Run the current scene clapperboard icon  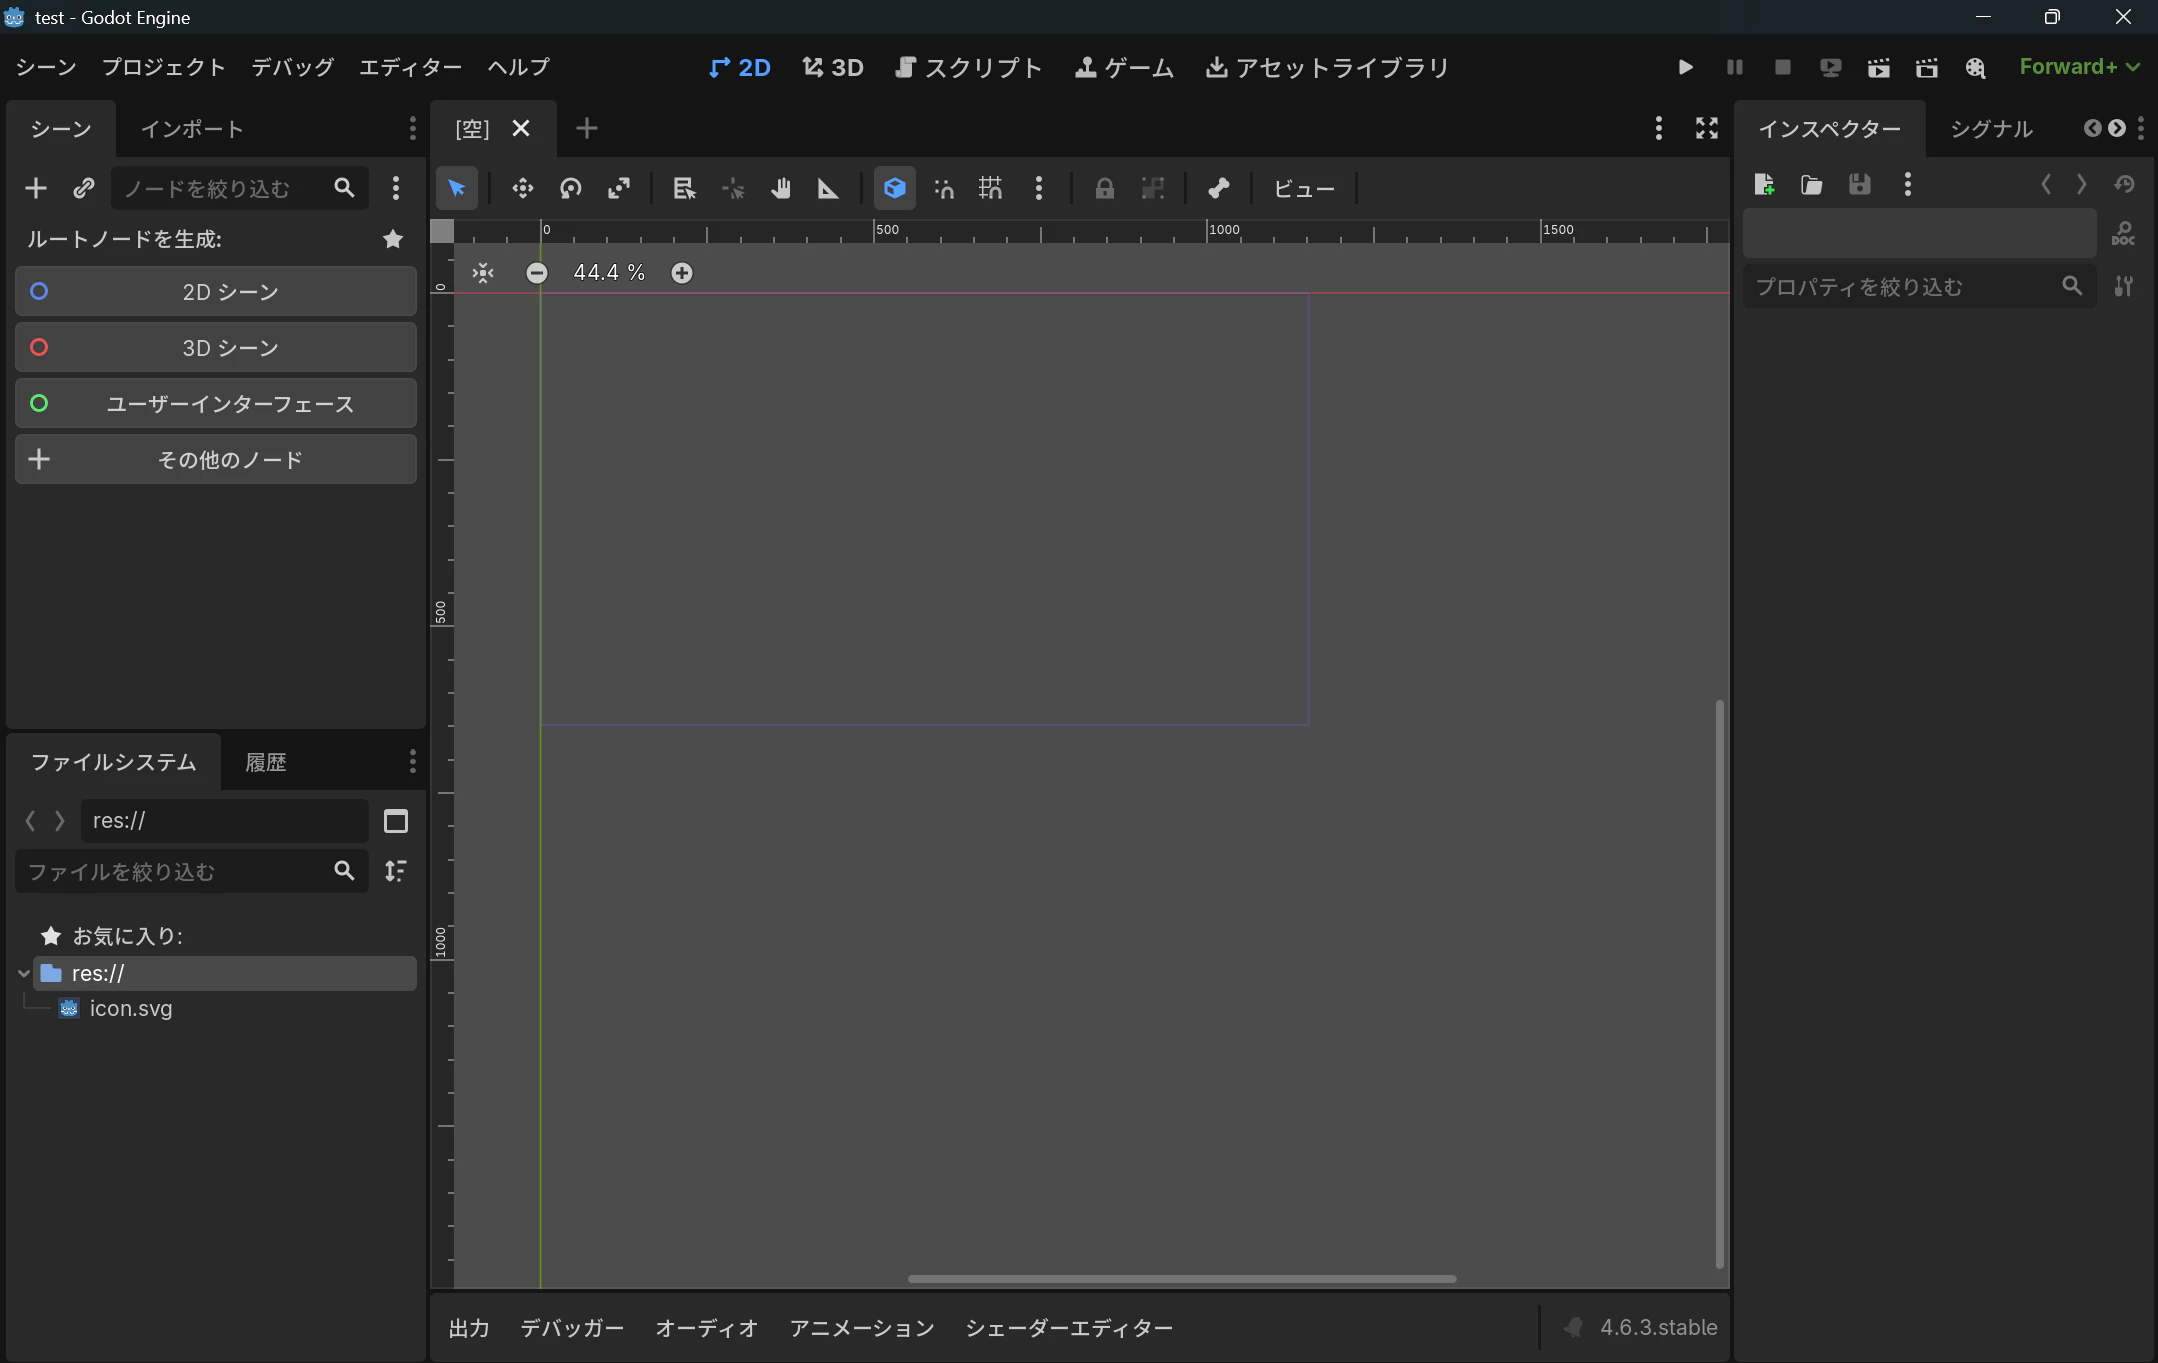[1879, 67]
